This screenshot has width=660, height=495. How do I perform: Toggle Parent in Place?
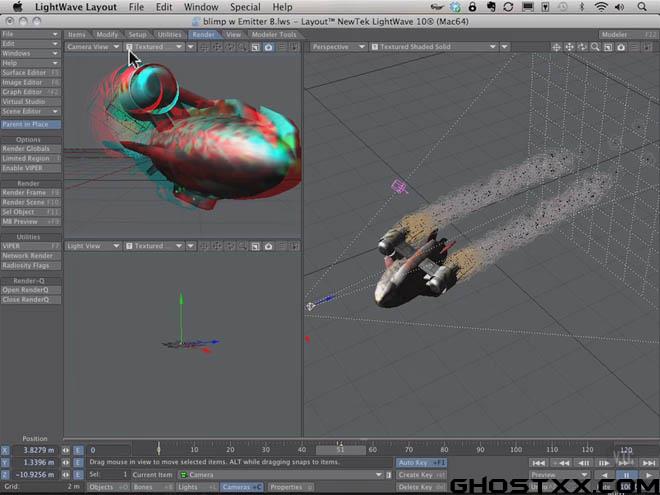[x=31, y=124]
